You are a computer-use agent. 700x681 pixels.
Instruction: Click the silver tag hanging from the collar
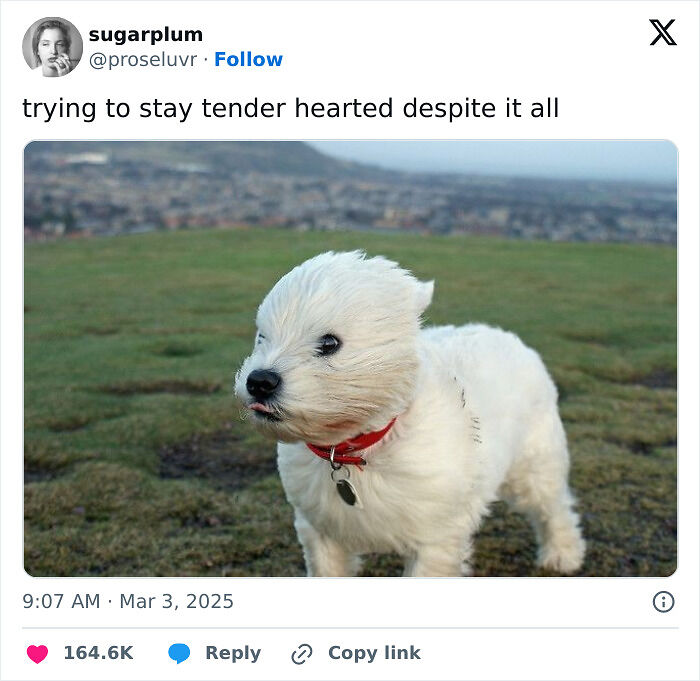[348, 491]
